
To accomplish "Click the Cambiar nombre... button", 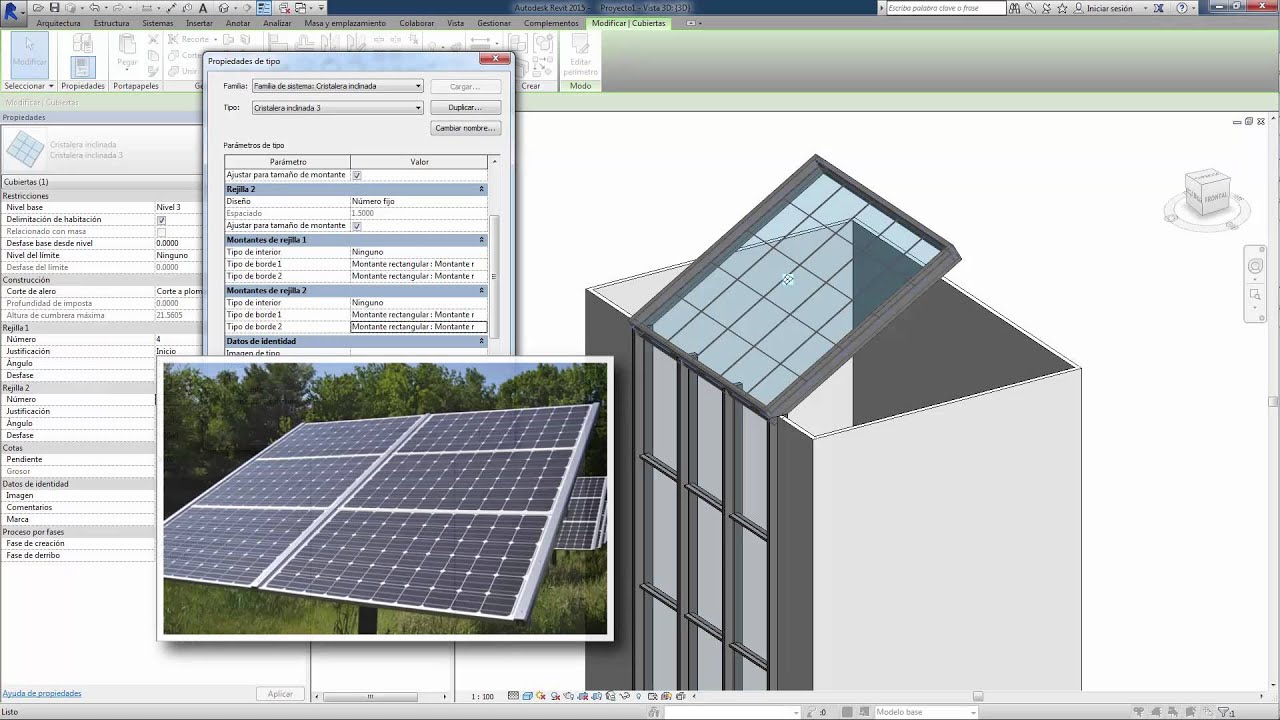I will pos(465,128).
